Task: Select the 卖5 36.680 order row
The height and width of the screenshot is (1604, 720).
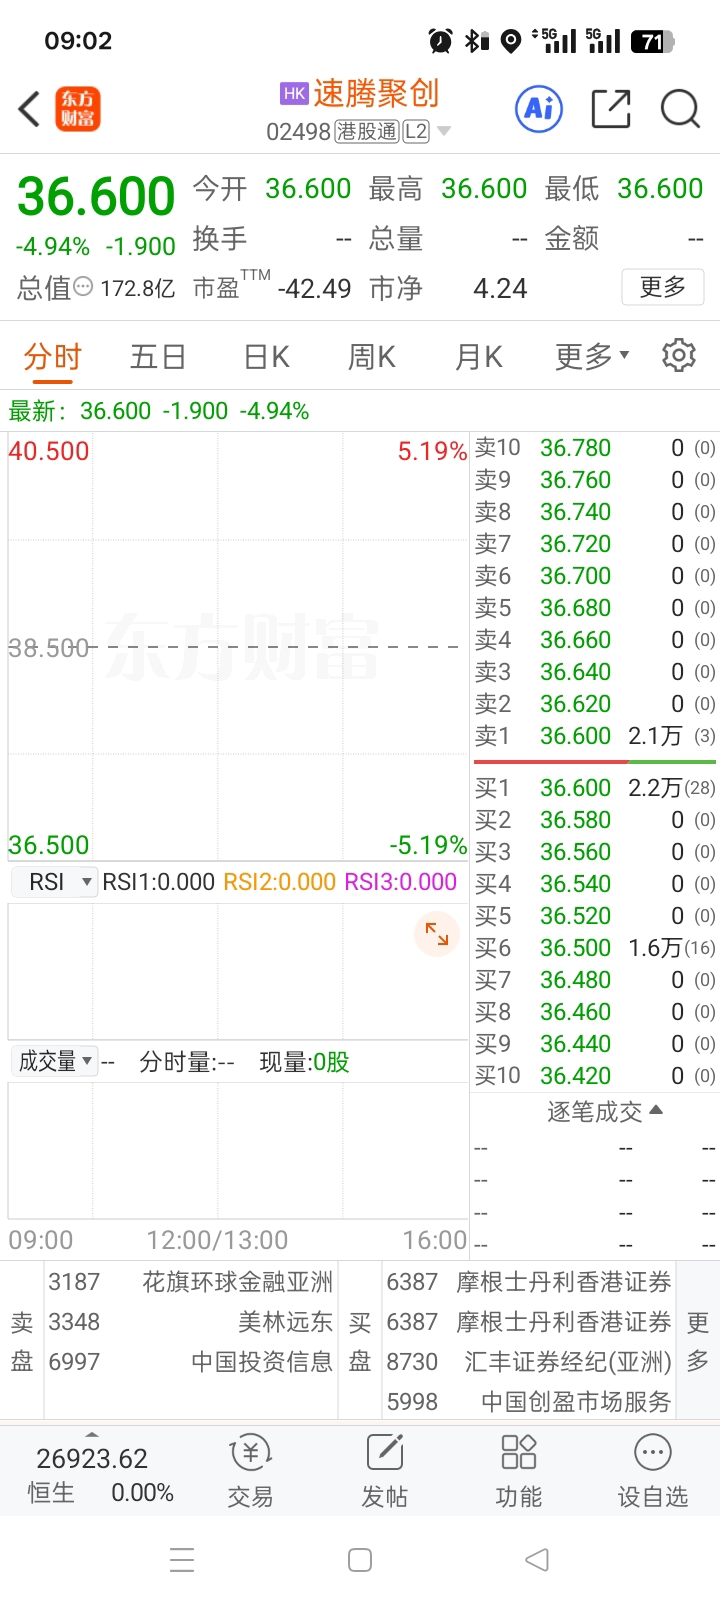Action: pyautogui.click(x=595, y=608)
